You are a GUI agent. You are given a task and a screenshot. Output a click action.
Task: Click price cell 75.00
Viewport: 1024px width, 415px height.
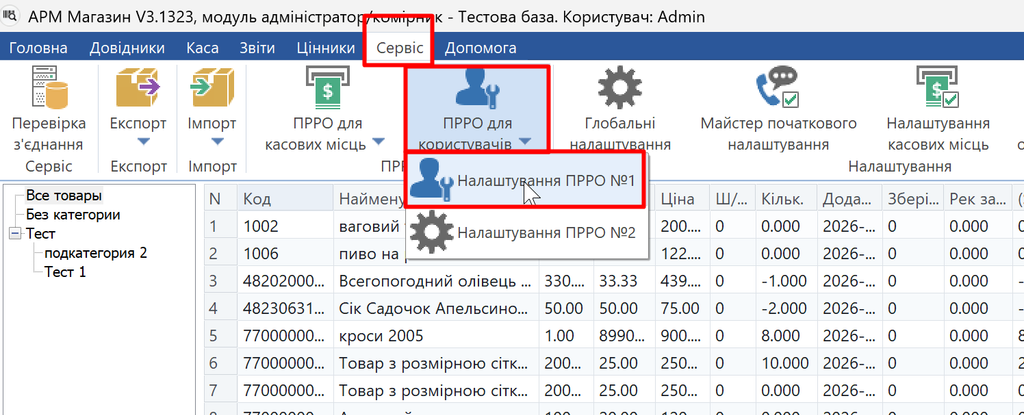tap(682, 308)
